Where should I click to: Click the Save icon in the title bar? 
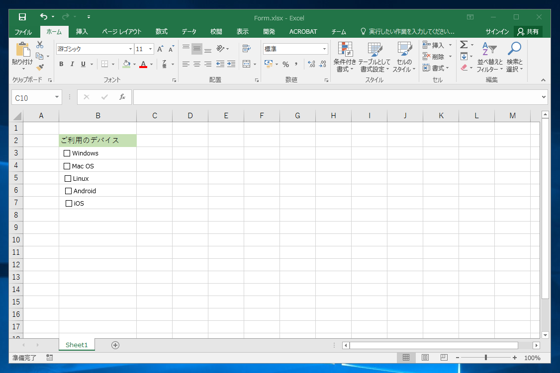[x=22, y=17]
